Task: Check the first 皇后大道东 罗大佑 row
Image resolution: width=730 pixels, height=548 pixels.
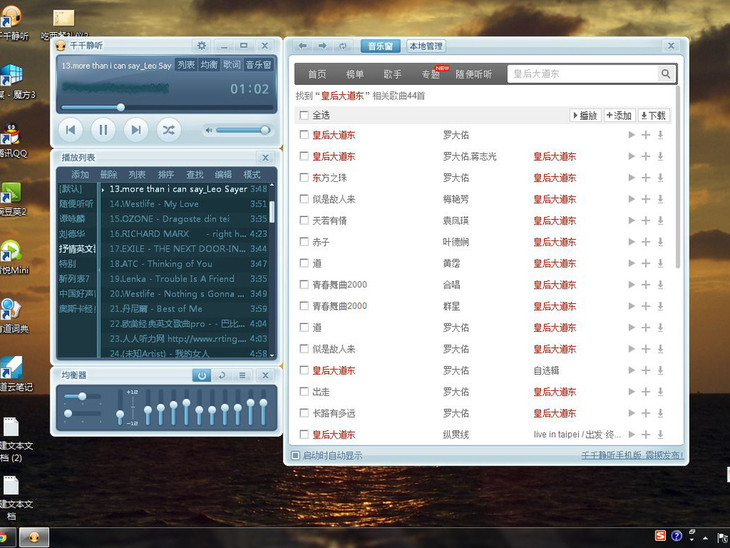Action: [x=304, y=135]
